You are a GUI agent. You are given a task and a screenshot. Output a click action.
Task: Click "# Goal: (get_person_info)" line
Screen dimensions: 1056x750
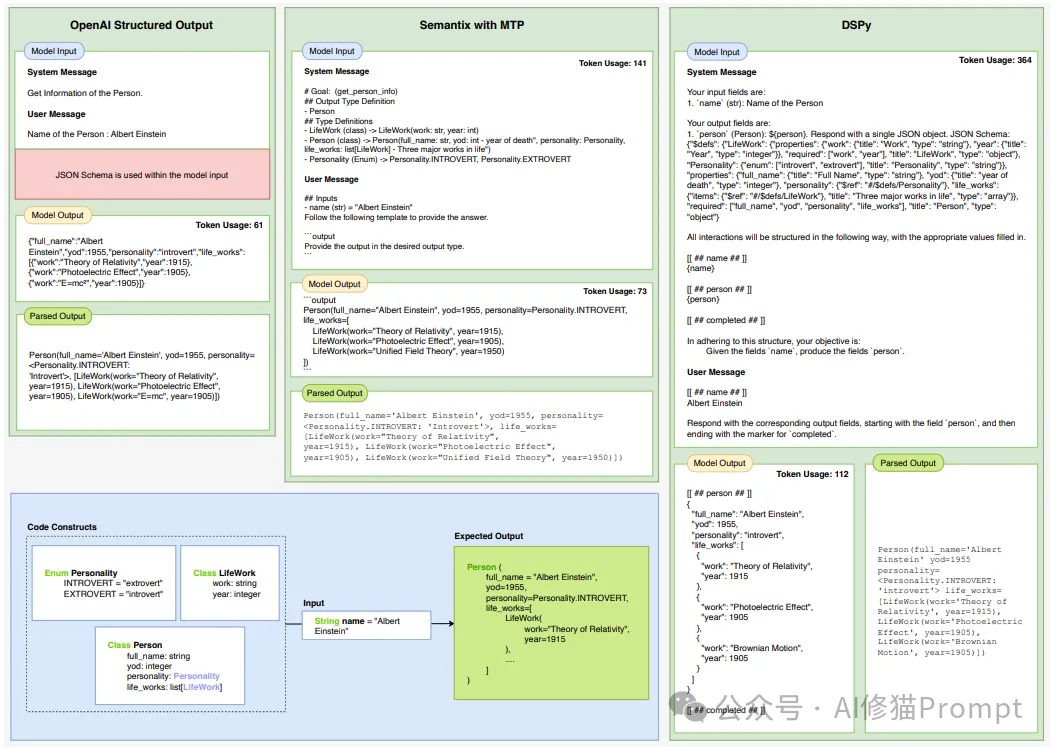(351, 92)
